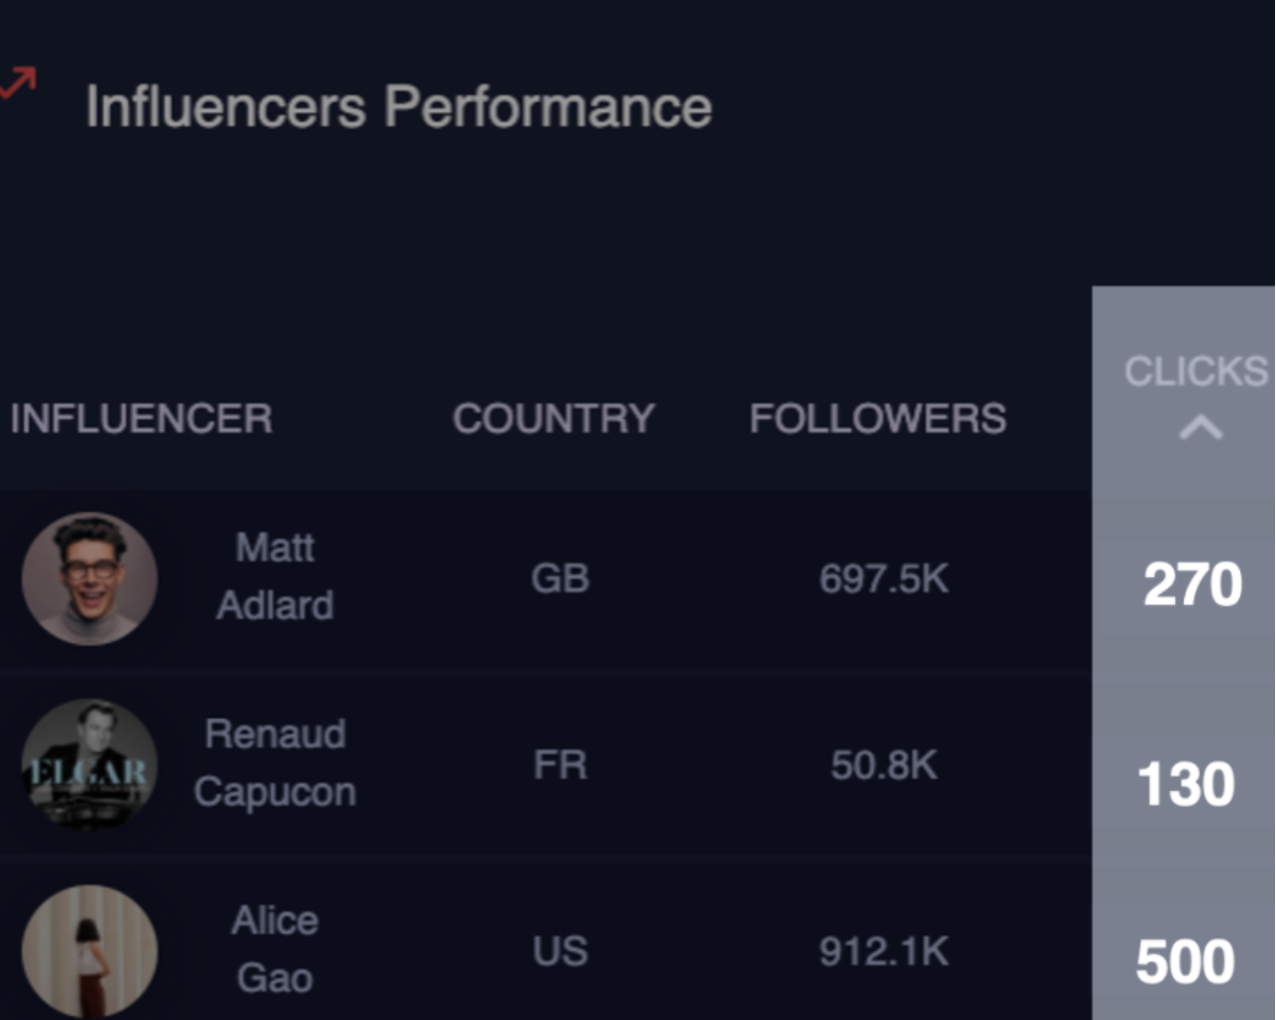This screenshot has width=1276, height=1020.
Task: Click the 50.8K followers value
Action: click(884, 765)
